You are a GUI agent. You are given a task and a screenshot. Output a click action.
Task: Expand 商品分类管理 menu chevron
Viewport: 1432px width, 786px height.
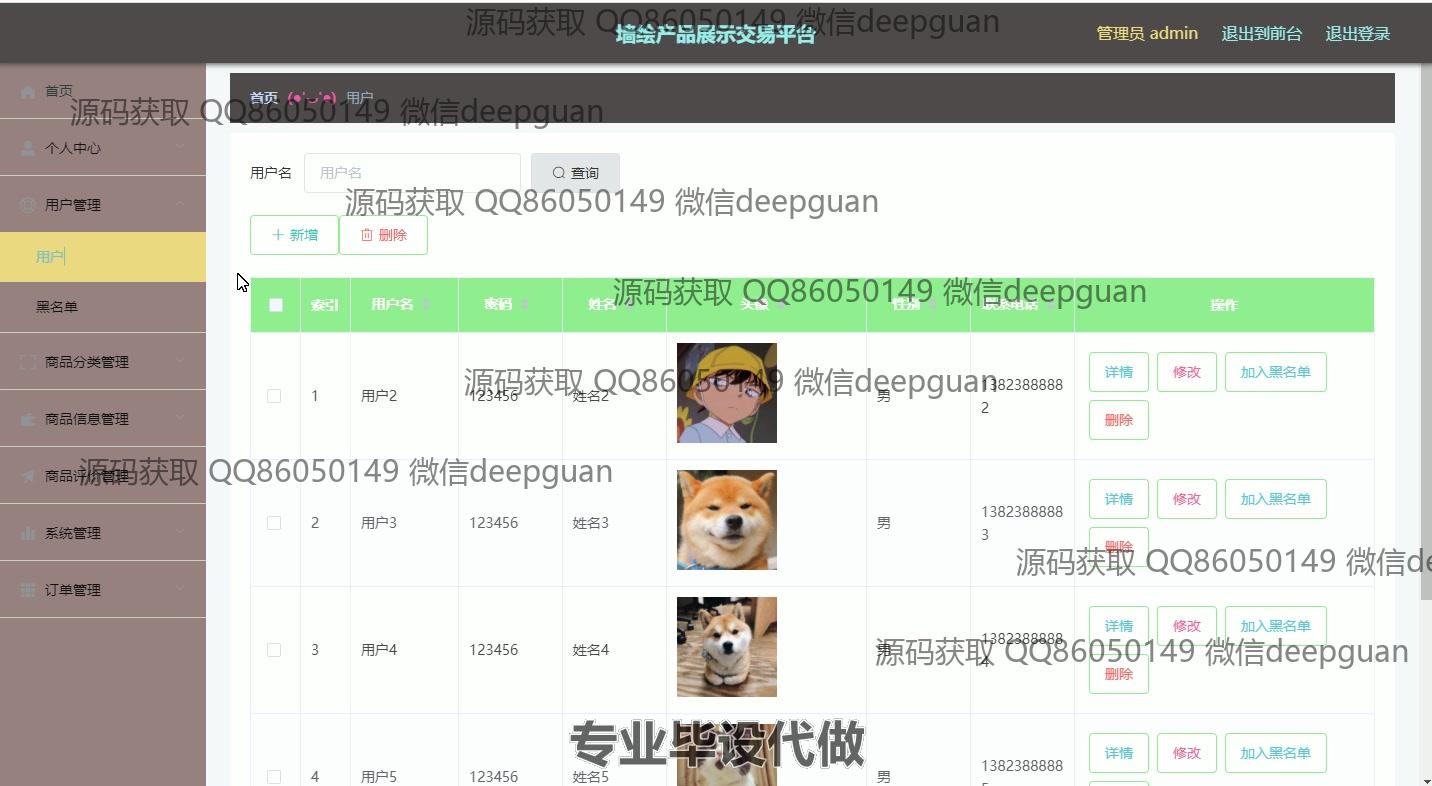coord(180,361)
